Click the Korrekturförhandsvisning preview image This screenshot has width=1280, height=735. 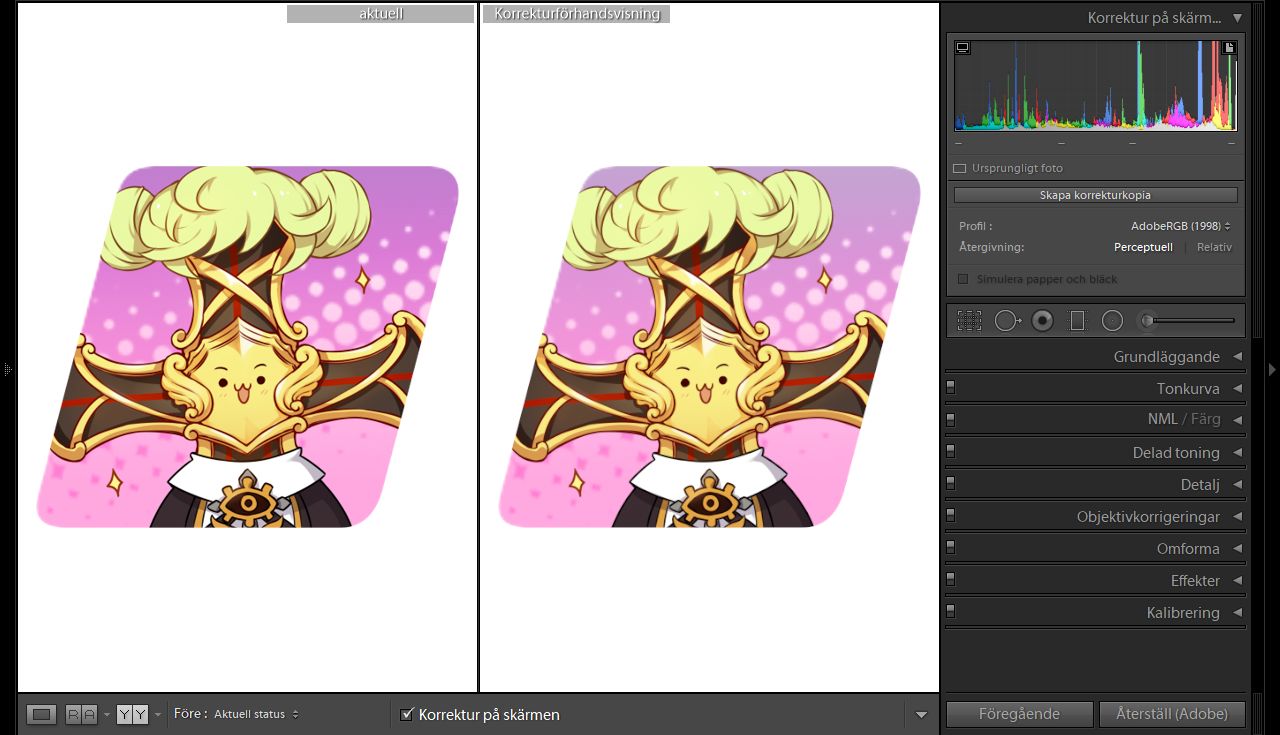[x=710, y=346]
